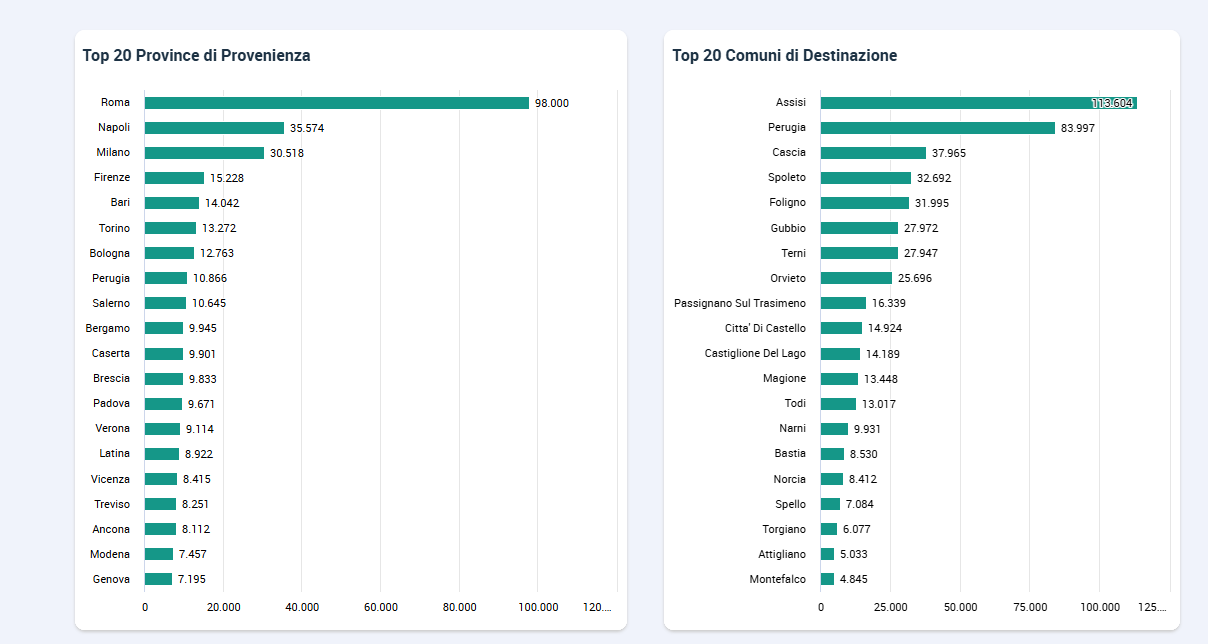This screenshot has width=1208, height=644.
Task: Select the Spoleto bar showing 32.692
Action: [x=866, y=178]
